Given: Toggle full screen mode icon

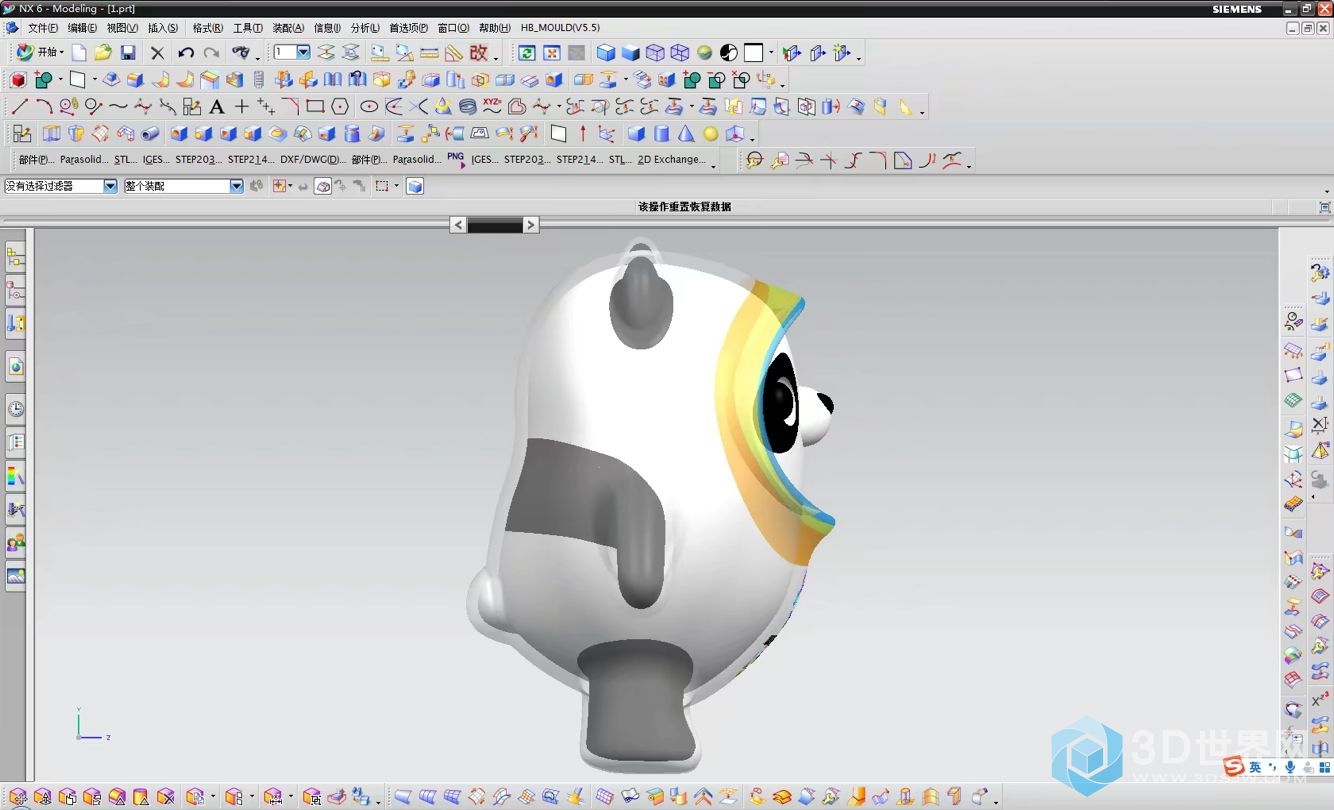Looking at the screenshot, I should point(1325,207).
